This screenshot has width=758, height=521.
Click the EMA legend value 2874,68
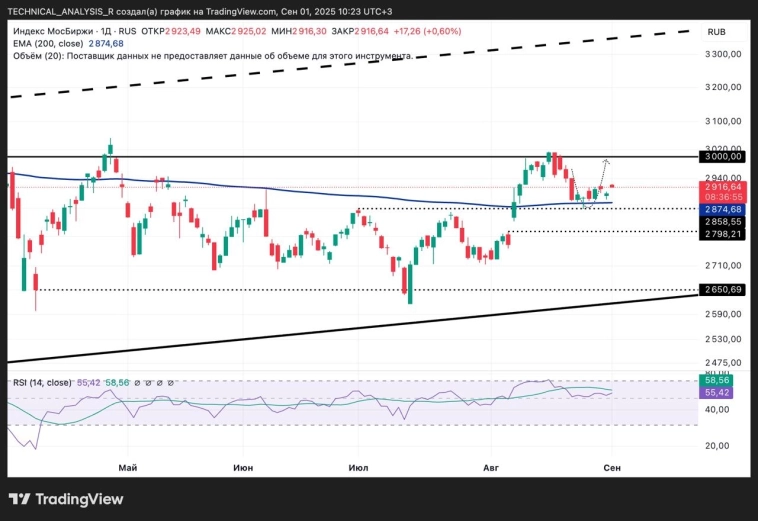106,43
